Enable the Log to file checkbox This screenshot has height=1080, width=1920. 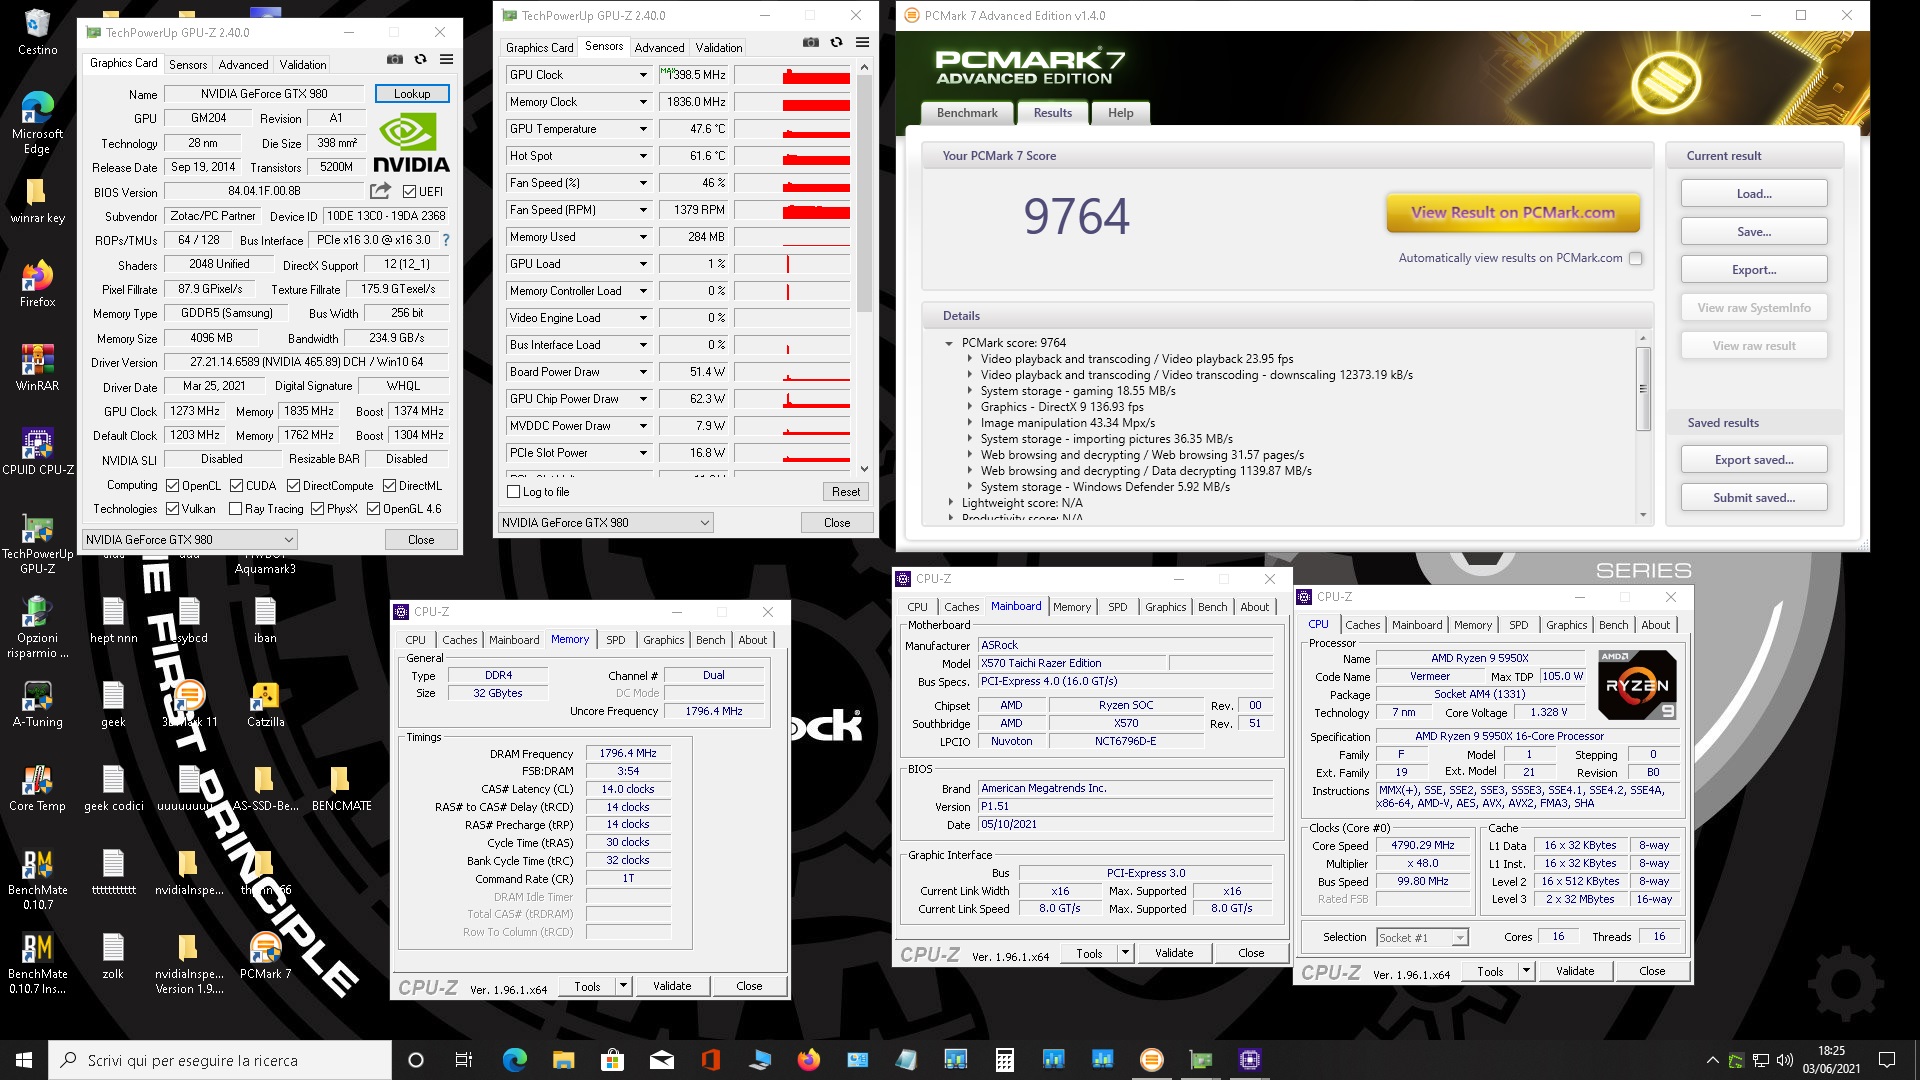pos(514,492)
